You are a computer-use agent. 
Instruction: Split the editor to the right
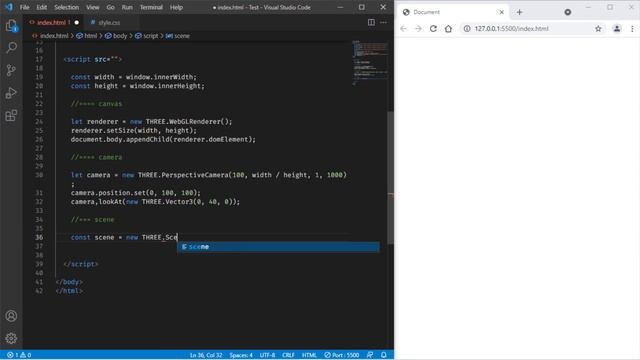[x=371, y=22]
